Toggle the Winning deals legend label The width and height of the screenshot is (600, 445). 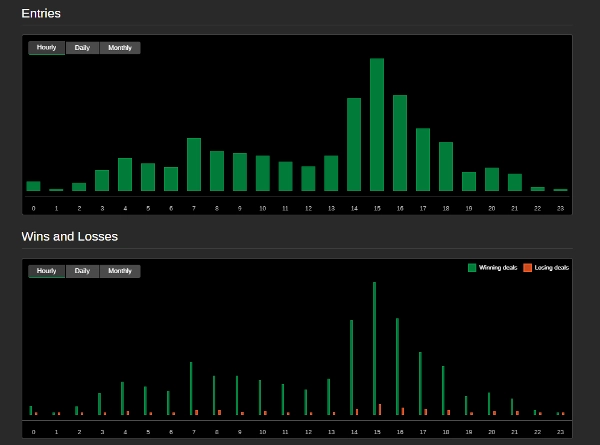[x=498, y=268]
